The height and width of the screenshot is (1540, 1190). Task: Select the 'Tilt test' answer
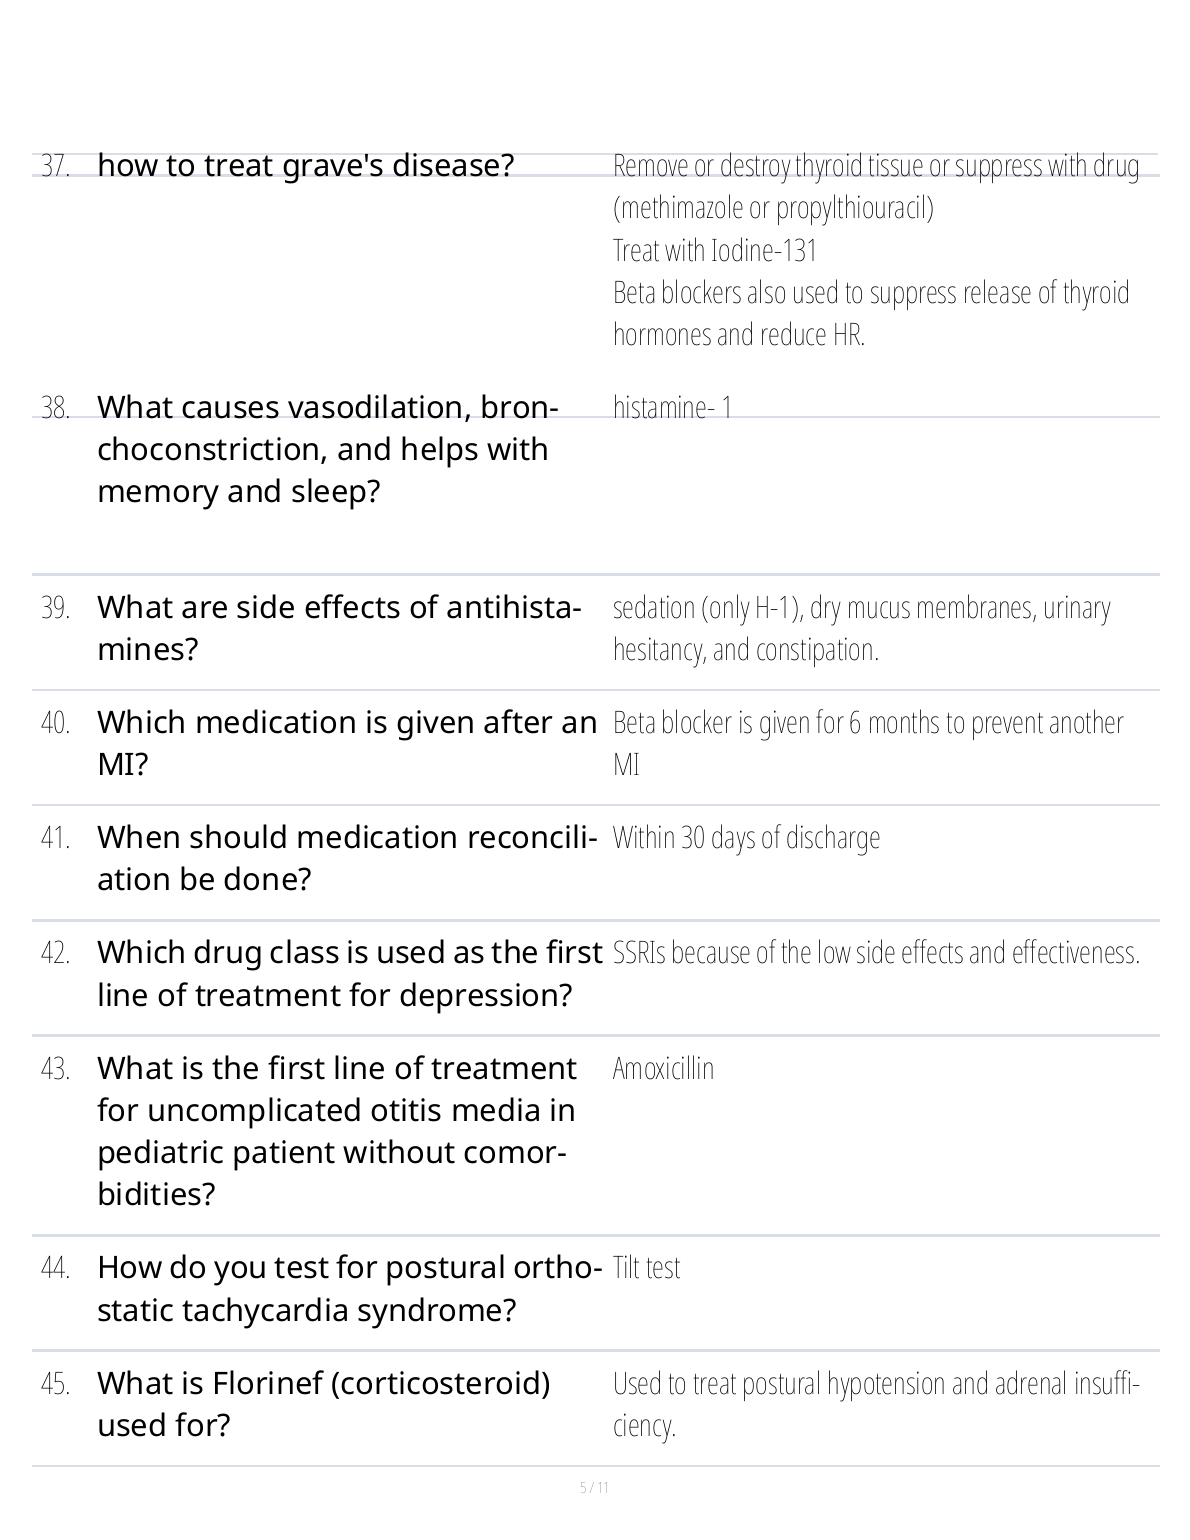(x=646, y=1268)
